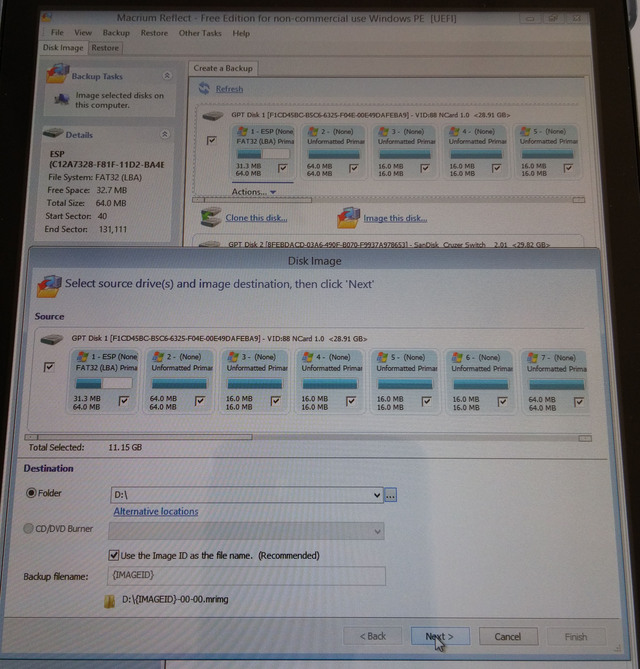640x669 pixels.
Task: Toggle Use the Image ID as file name
Action: coord(113,555)
